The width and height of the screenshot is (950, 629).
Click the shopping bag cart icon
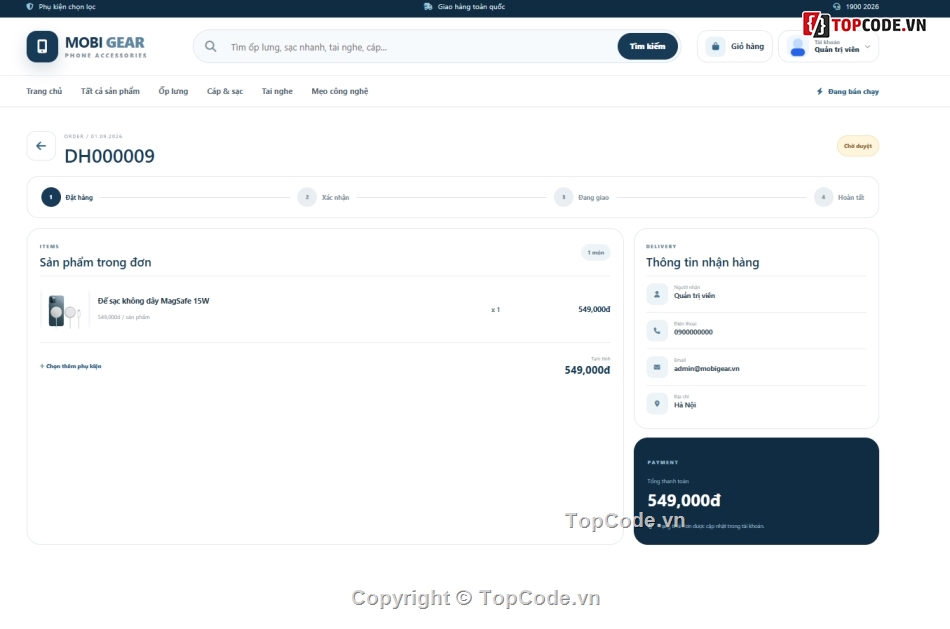click(716, 47)
